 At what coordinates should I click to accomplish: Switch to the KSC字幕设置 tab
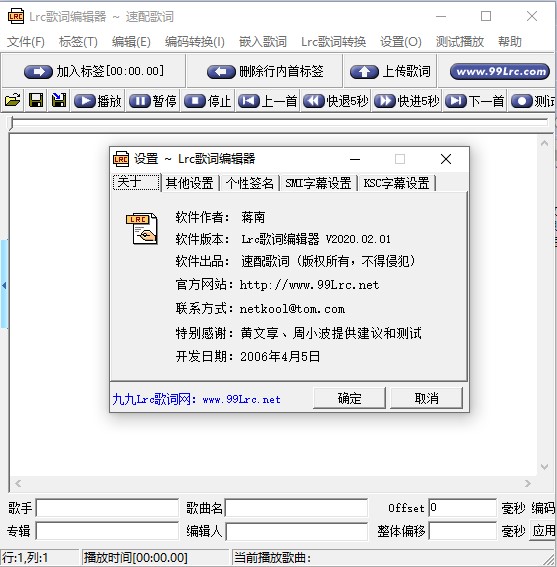[396, 183]
